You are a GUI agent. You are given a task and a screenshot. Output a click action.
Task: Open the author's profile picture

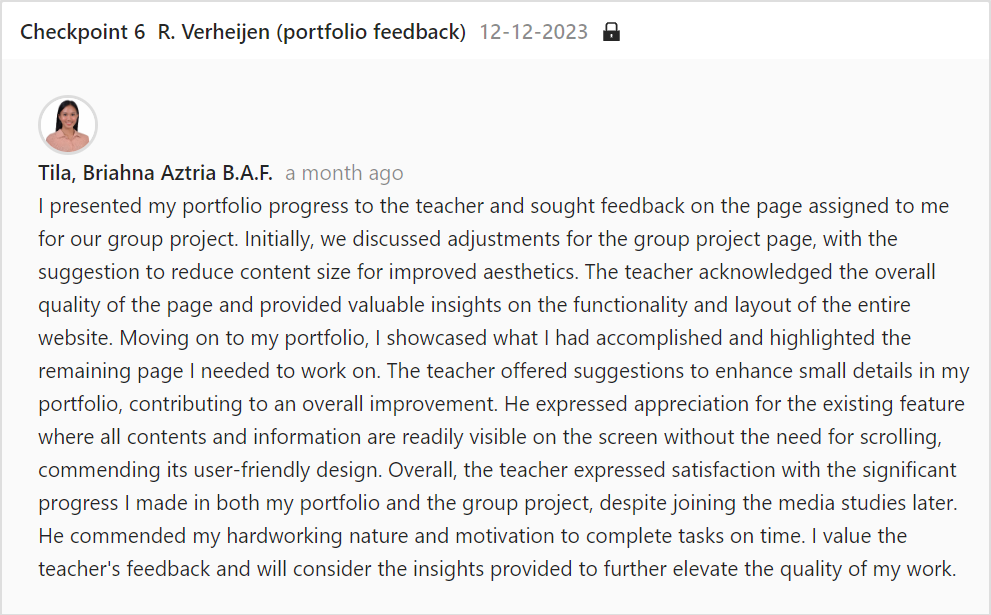(68, 125)
